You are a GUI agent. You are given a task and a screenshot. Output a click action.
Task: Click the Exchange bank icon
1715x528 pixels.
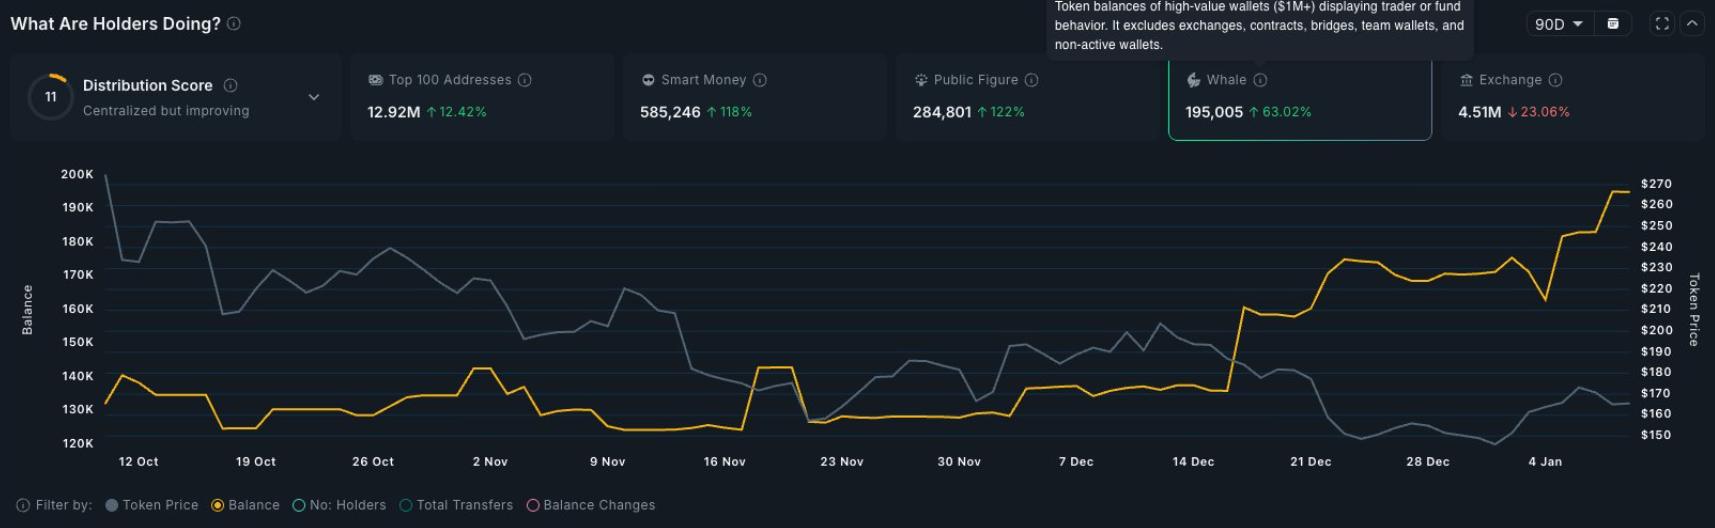point(1466,80)
